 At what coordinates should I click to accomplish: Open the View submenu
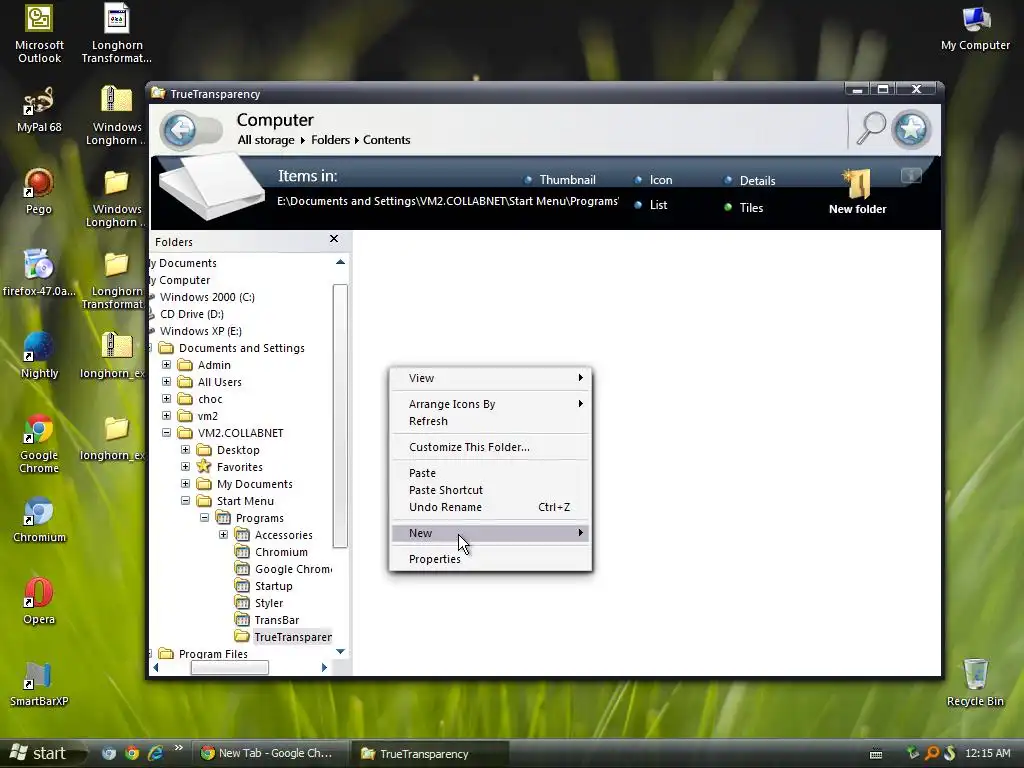(x=490, y=378)
